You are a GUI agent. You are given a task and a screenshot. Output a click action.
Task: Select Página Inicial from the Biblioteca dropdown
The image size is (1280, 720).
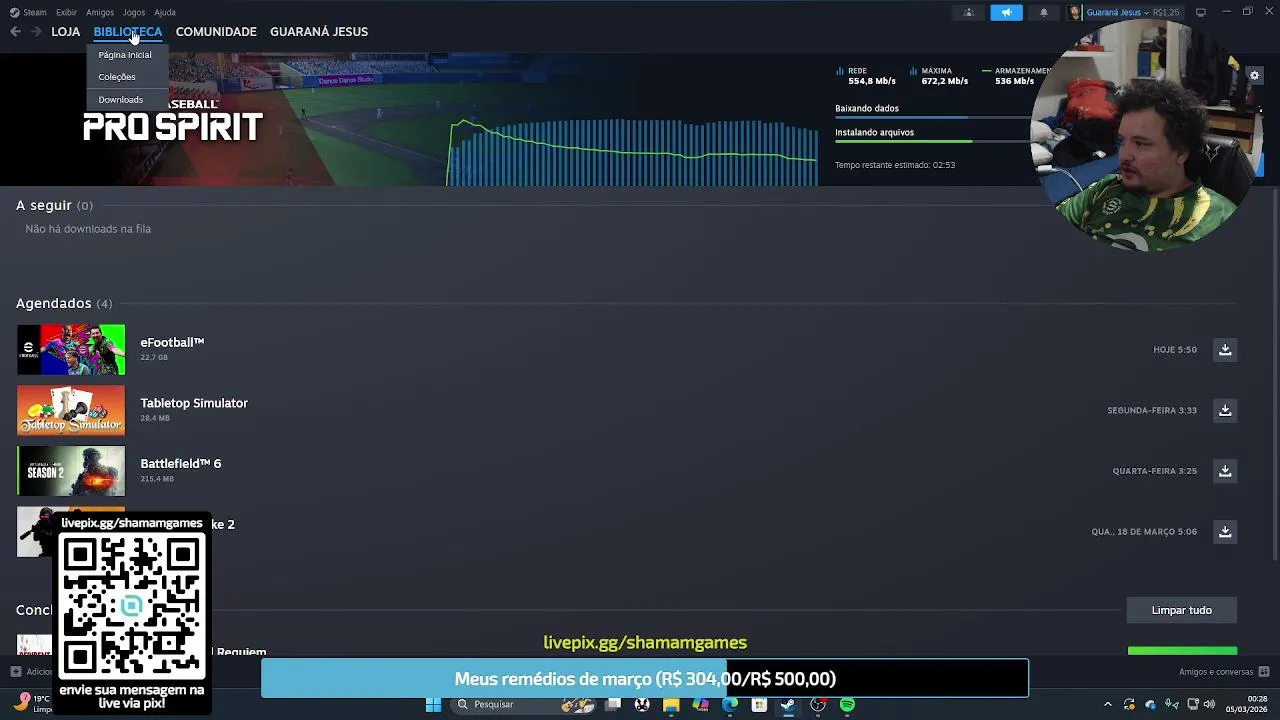pyautogui.click(x=125, y=55)
